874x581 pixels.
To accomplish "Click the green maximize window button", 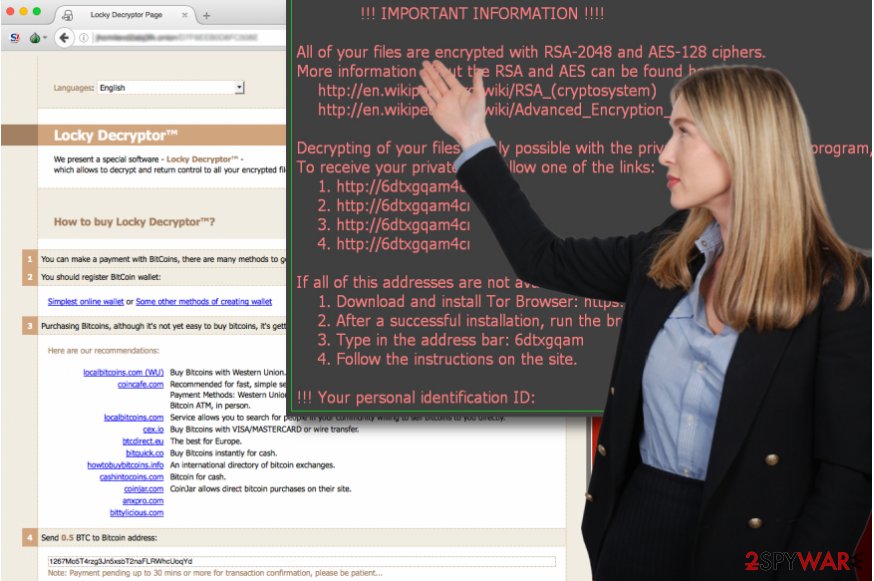I will pos(37,11).
